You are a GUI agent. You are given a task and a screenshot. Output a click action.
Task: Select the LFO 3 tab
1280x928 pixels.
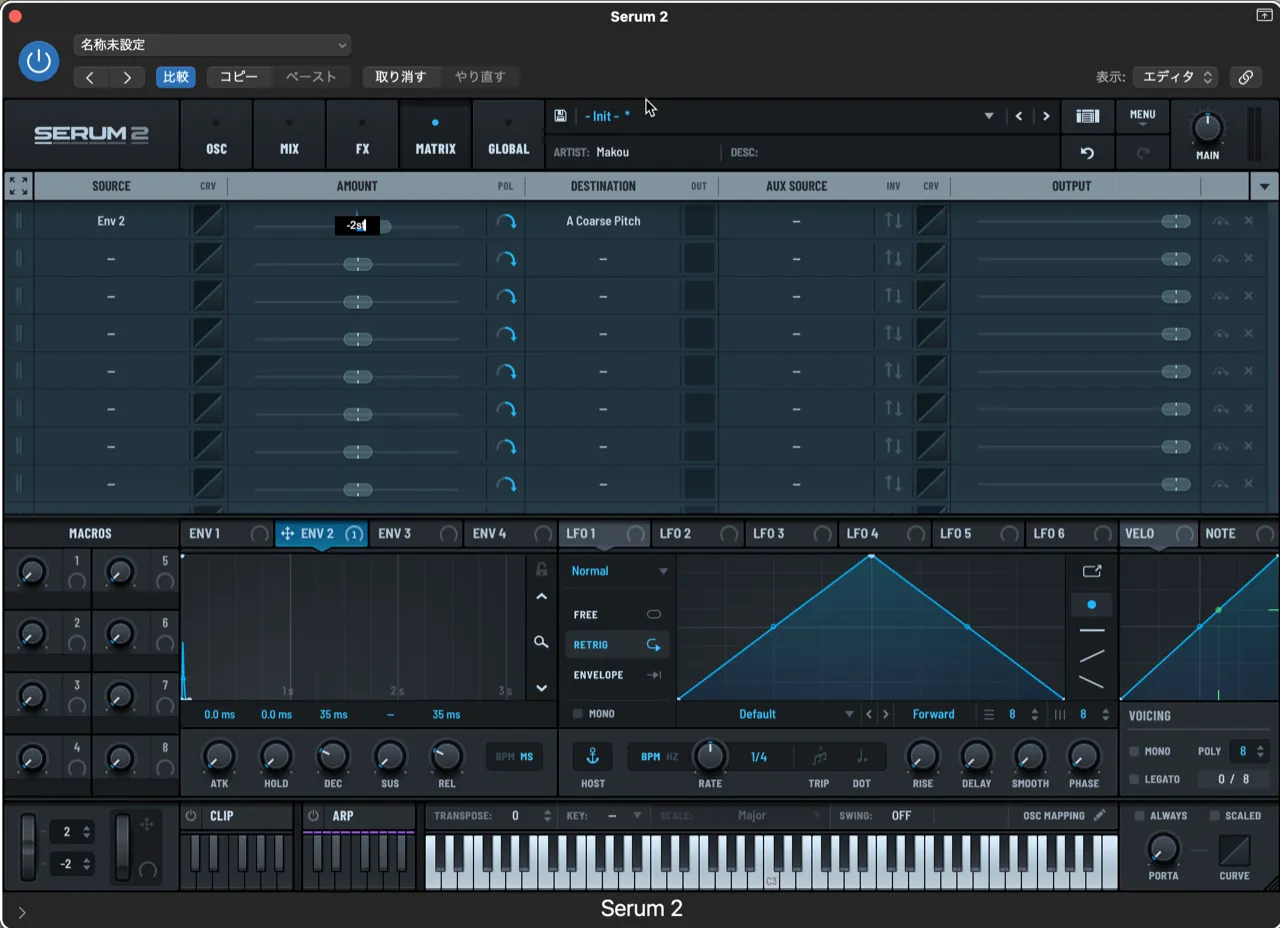coord(770,533)
